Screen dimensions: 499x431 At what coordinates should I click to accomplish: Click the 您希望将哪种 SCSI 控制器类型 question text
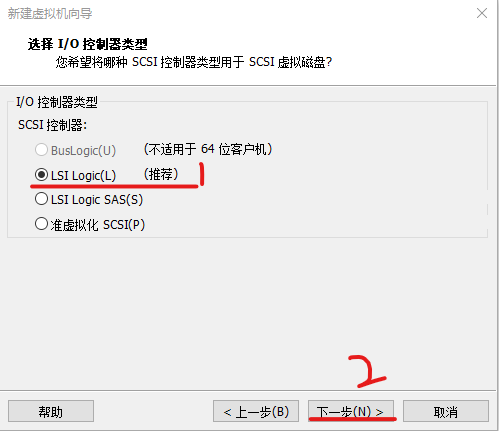194,62
